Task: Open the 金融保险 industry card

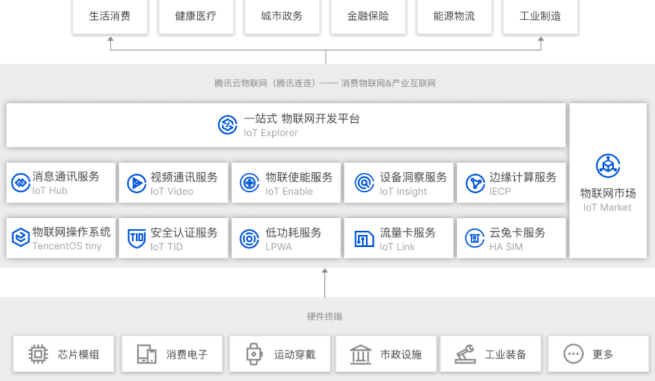Action: click(x=368, y=16)
